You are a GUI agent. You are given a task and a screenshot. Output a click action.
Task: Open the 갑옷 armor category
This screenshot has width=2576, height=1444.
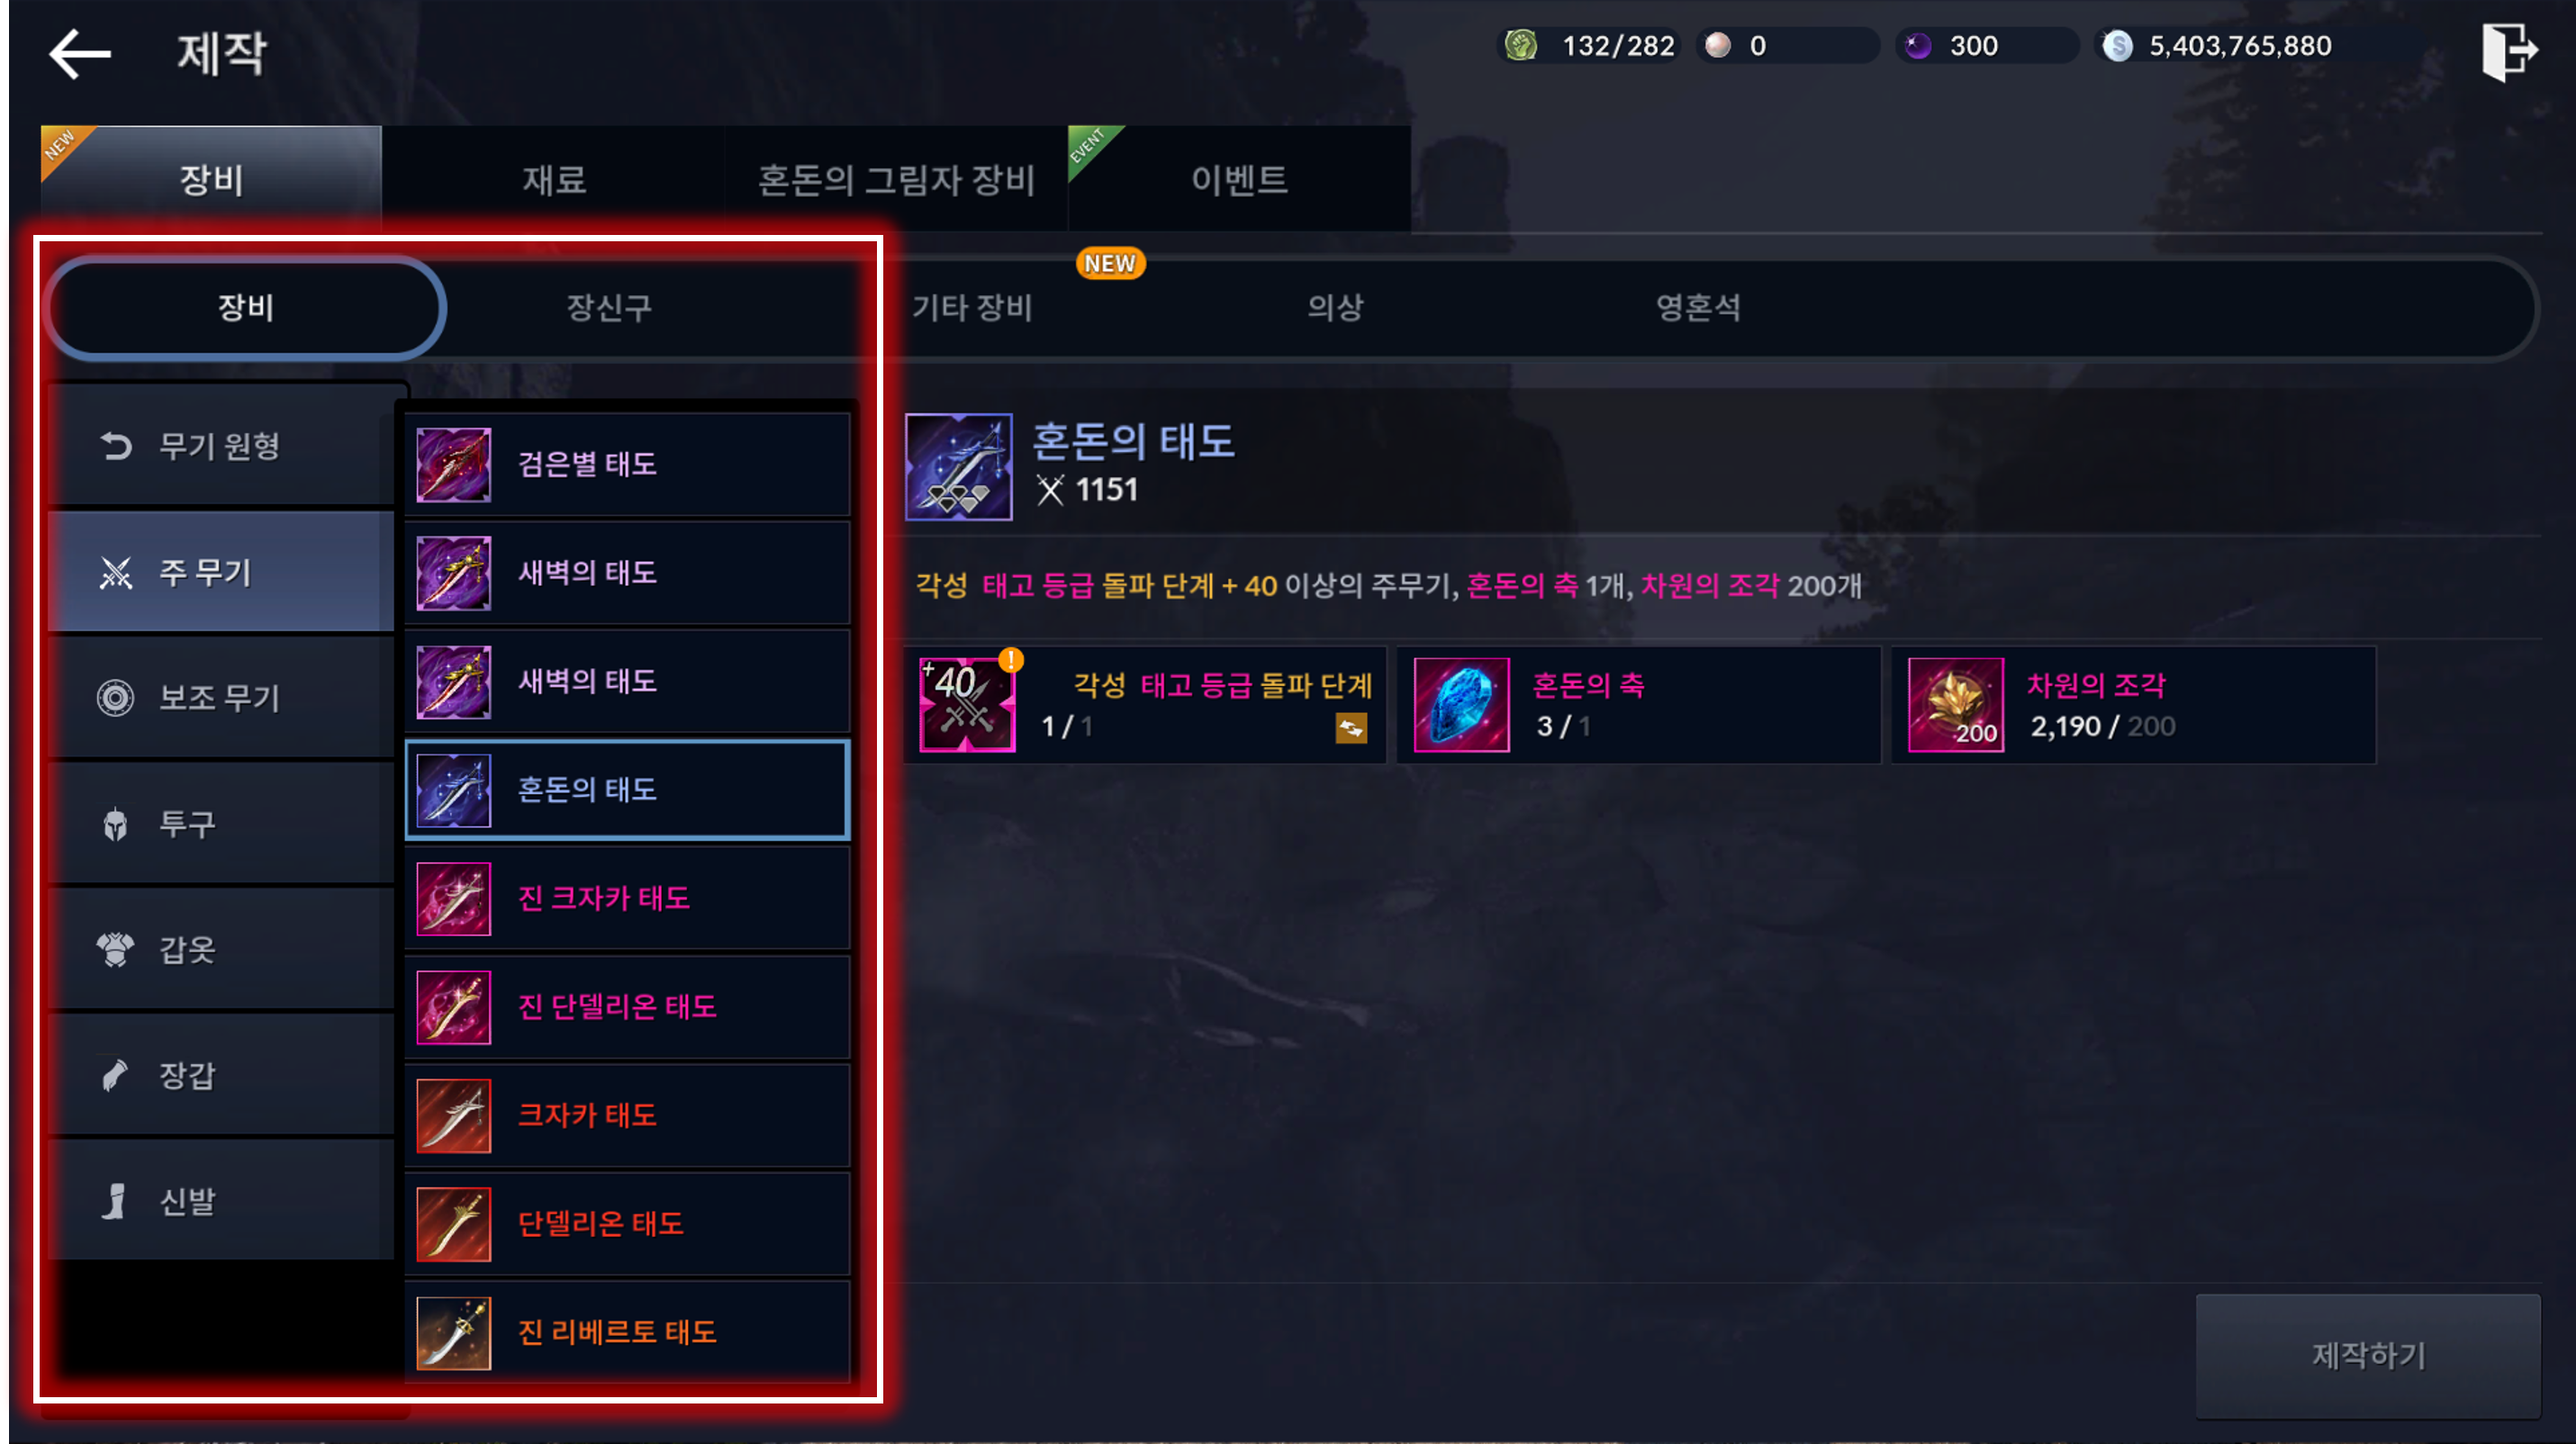point(221,949)
